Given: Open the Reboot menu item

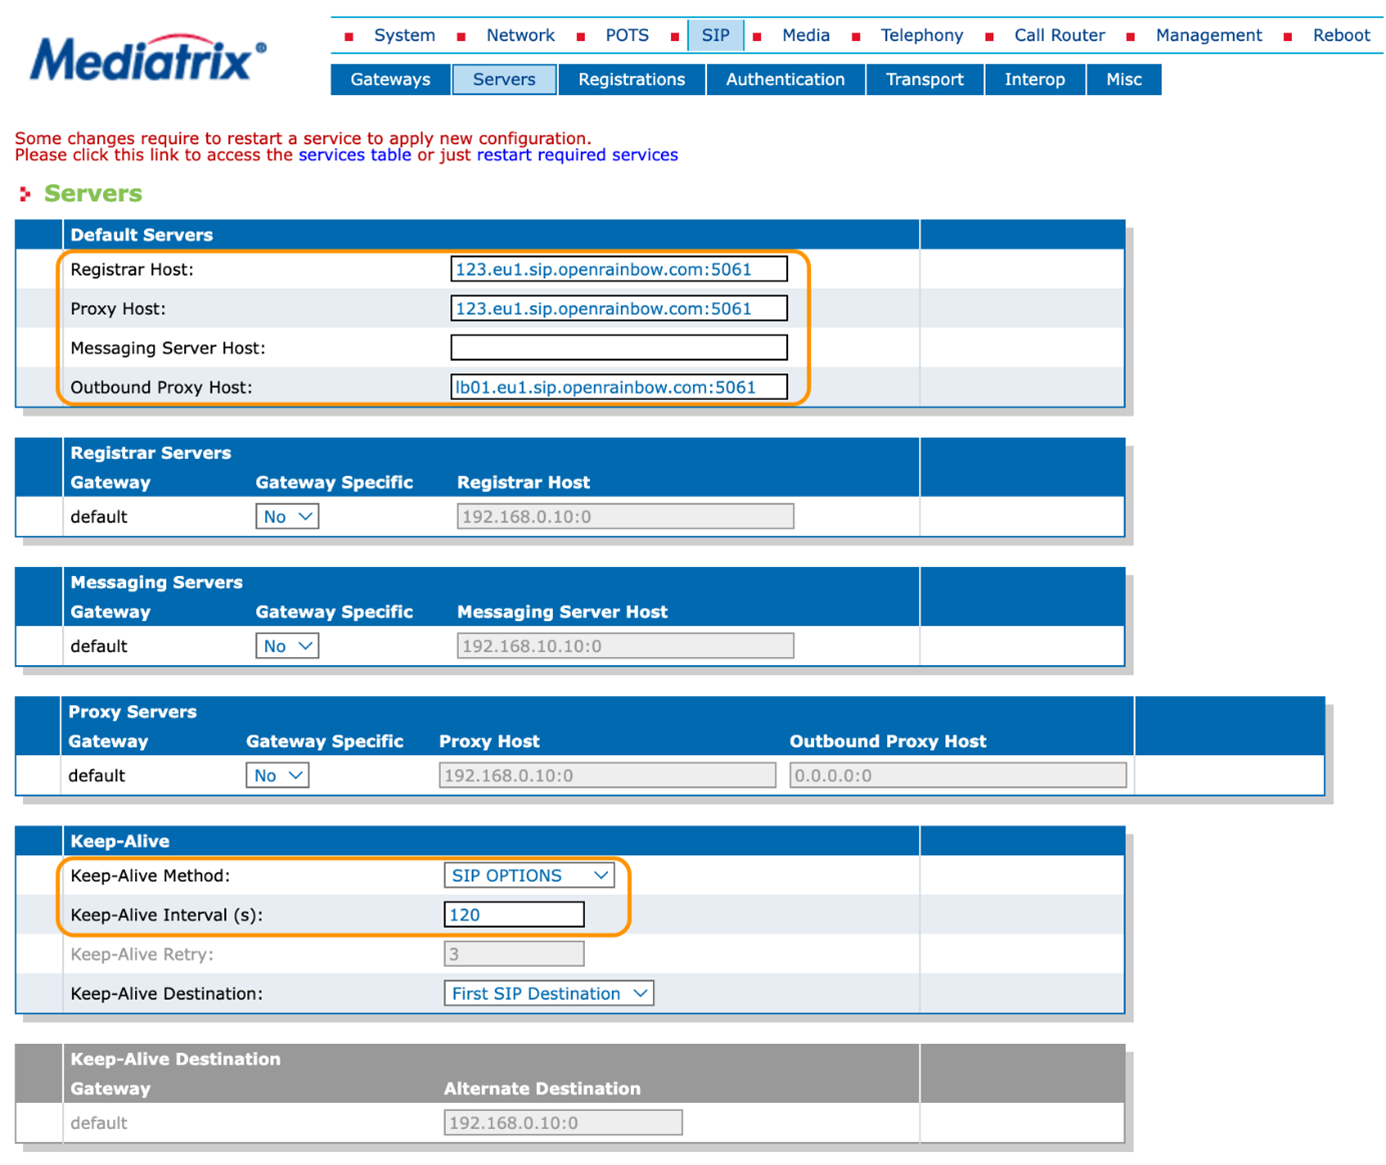Looking at the screenshot, I should (x=1341, y=35).
